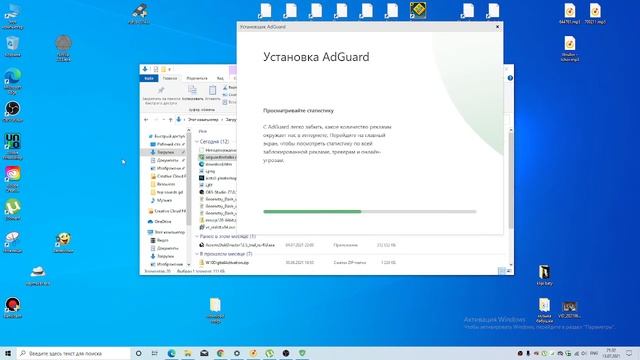Screen dimensions: 640x360
Task: Click Explorer file list vertical scrollbar
Action: tap(511, 180)
